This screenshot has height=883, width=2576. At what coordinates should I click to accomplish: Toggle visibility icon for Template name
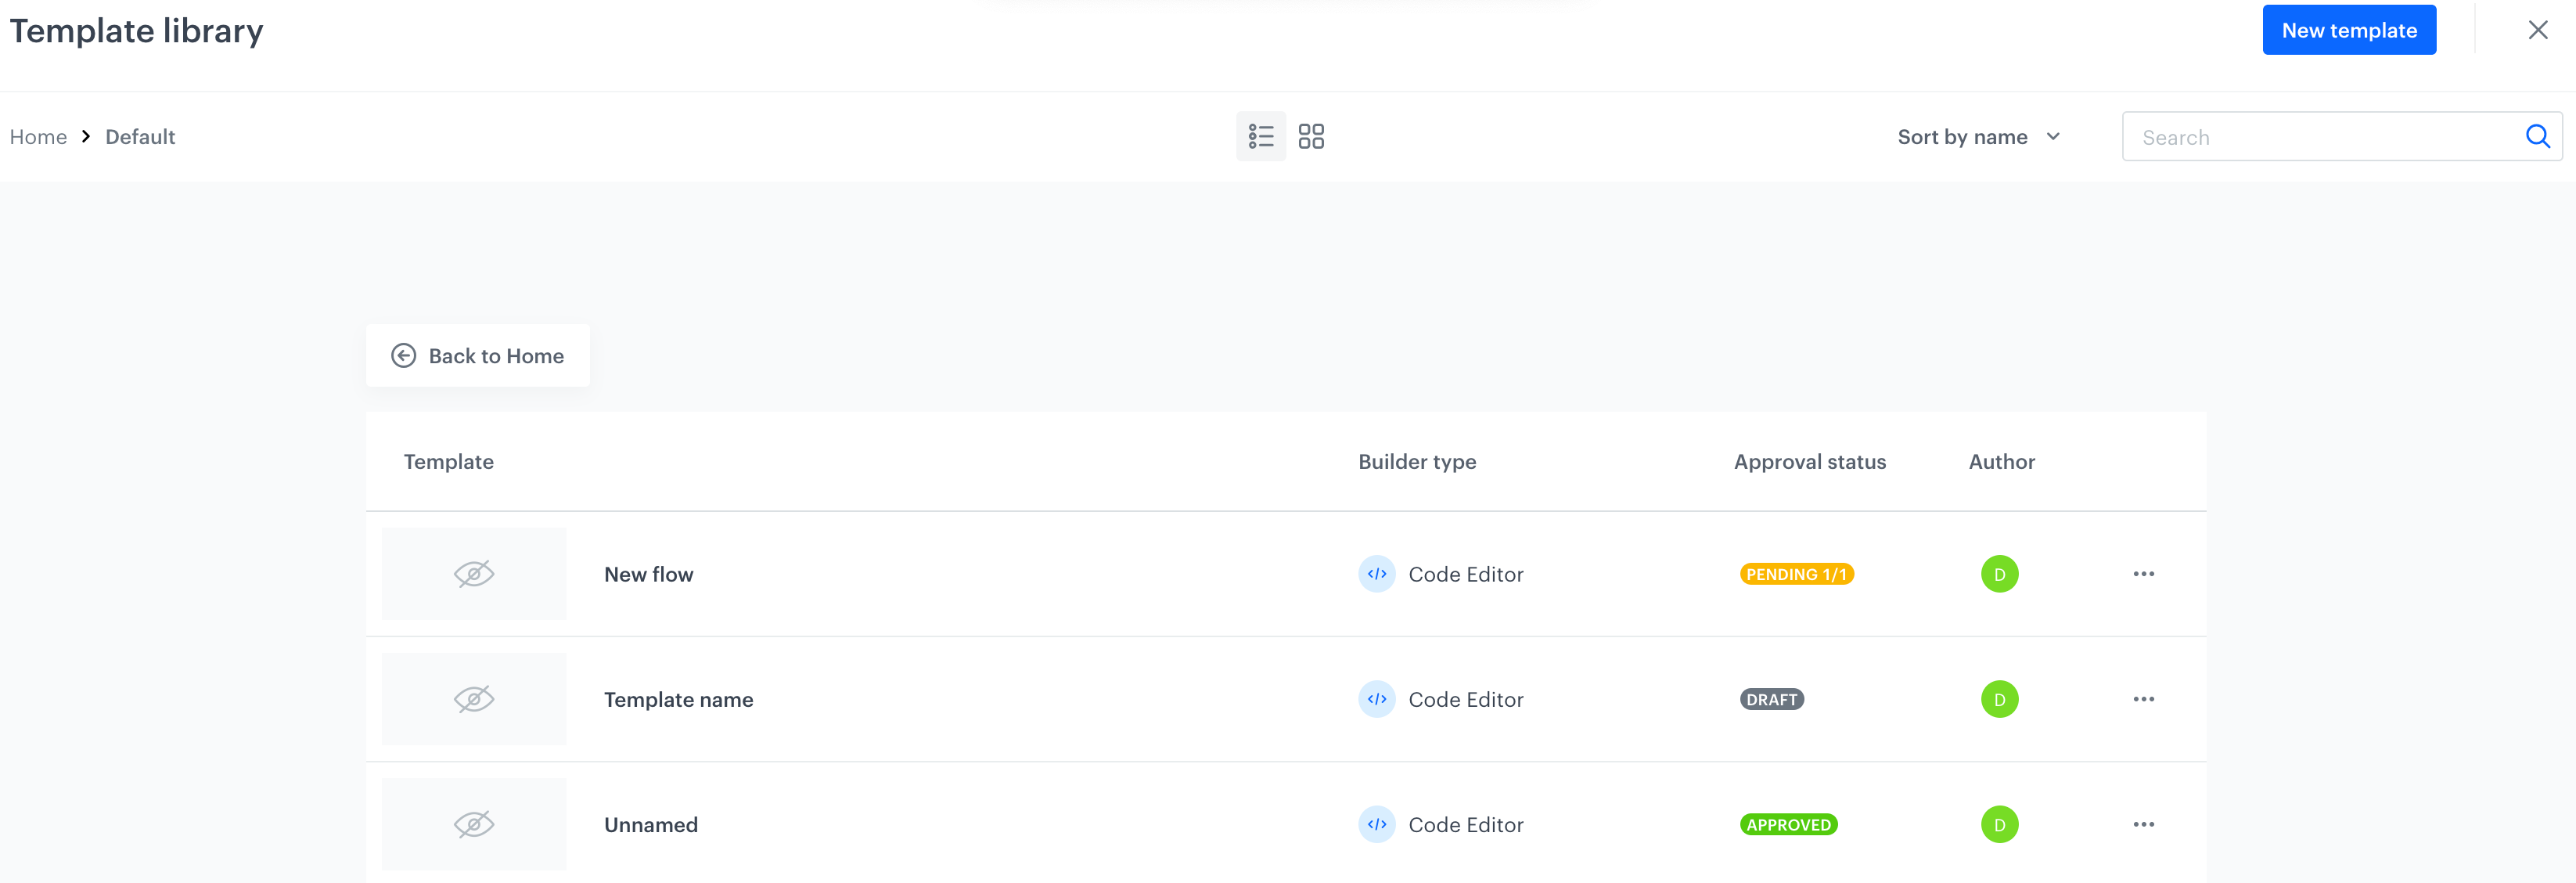coord(475,699)
